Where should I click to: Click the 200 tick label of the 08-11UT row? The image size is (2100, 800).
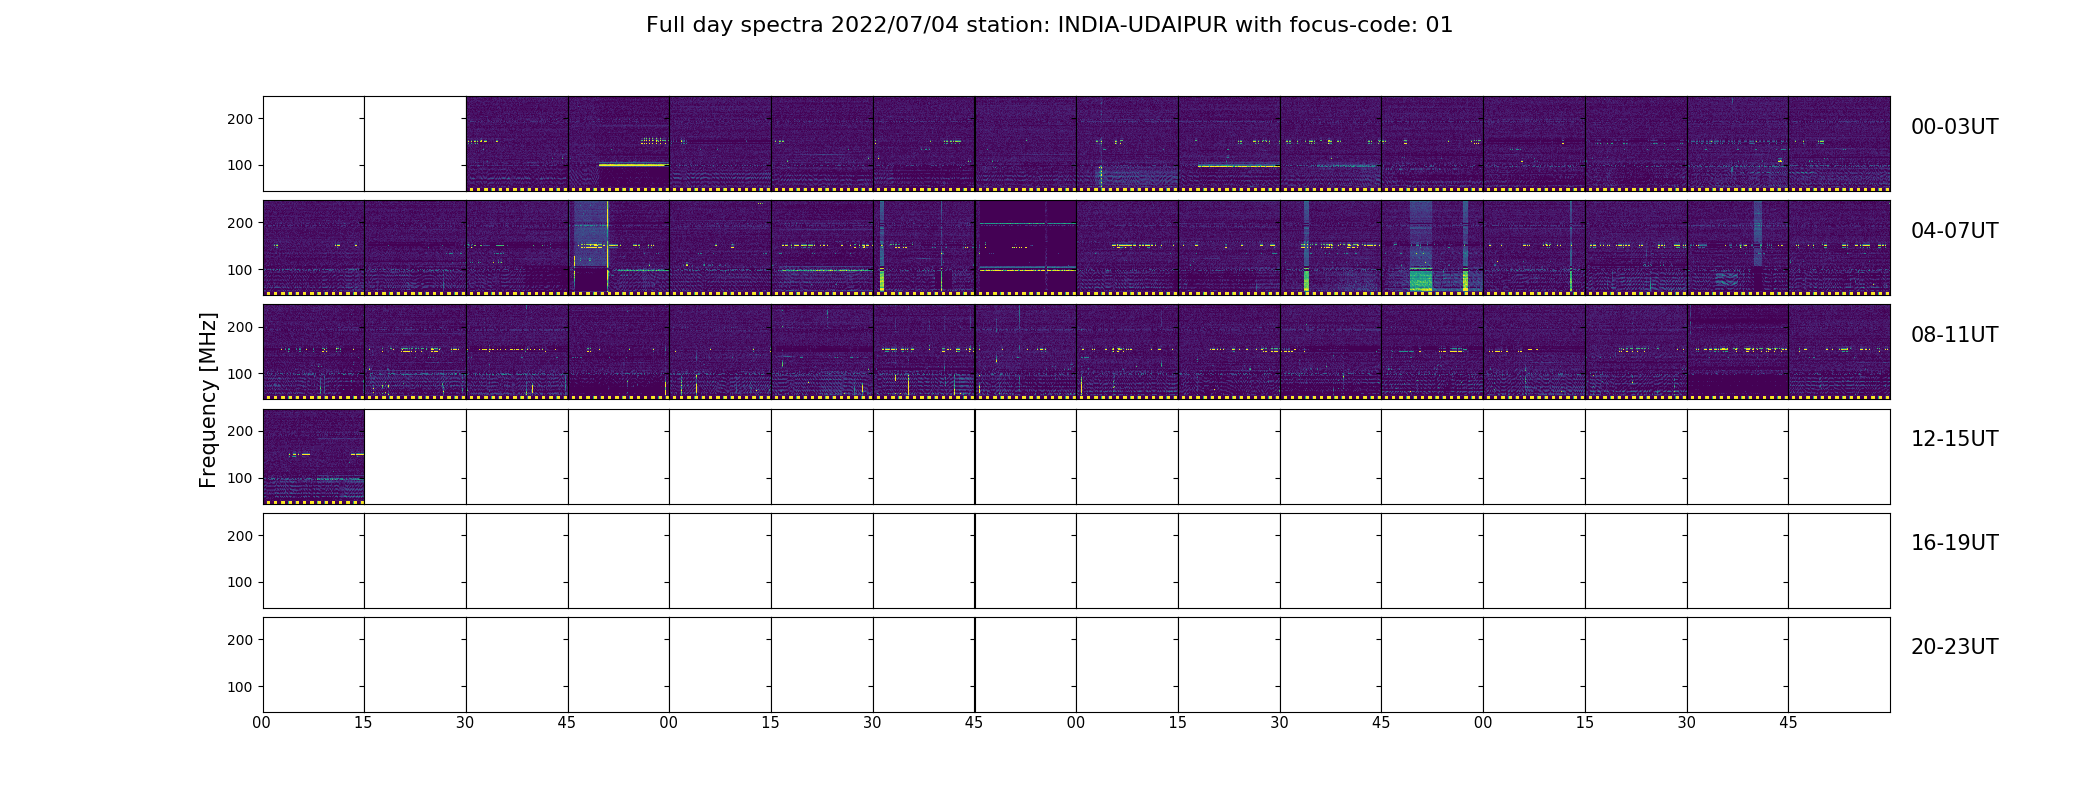pos(240,327)
